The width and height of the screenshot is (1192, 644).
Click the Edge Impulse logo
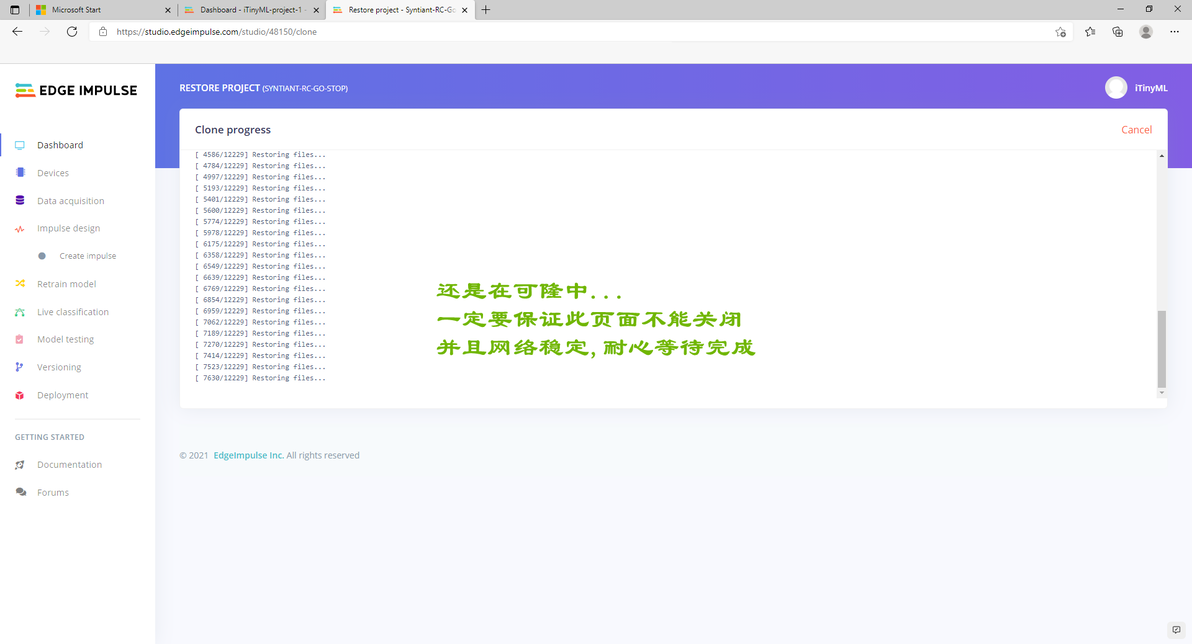76,90
